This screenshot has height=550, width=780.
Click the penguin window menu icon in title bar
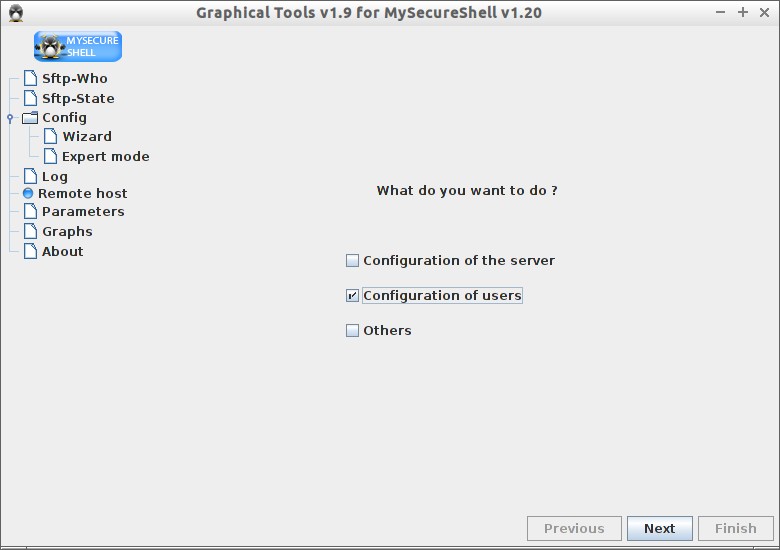16,13
